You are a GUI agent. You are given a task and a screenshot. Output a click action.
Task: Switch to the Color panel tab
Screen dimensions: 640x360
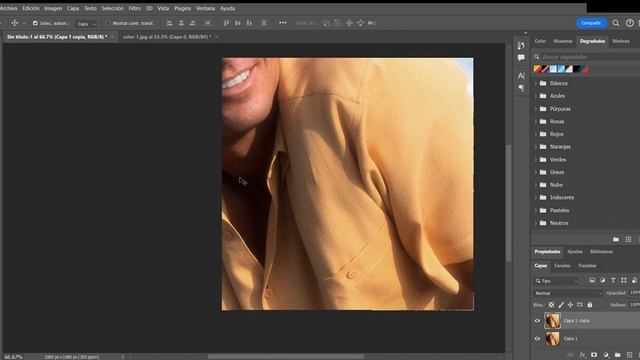coord(540,41)
